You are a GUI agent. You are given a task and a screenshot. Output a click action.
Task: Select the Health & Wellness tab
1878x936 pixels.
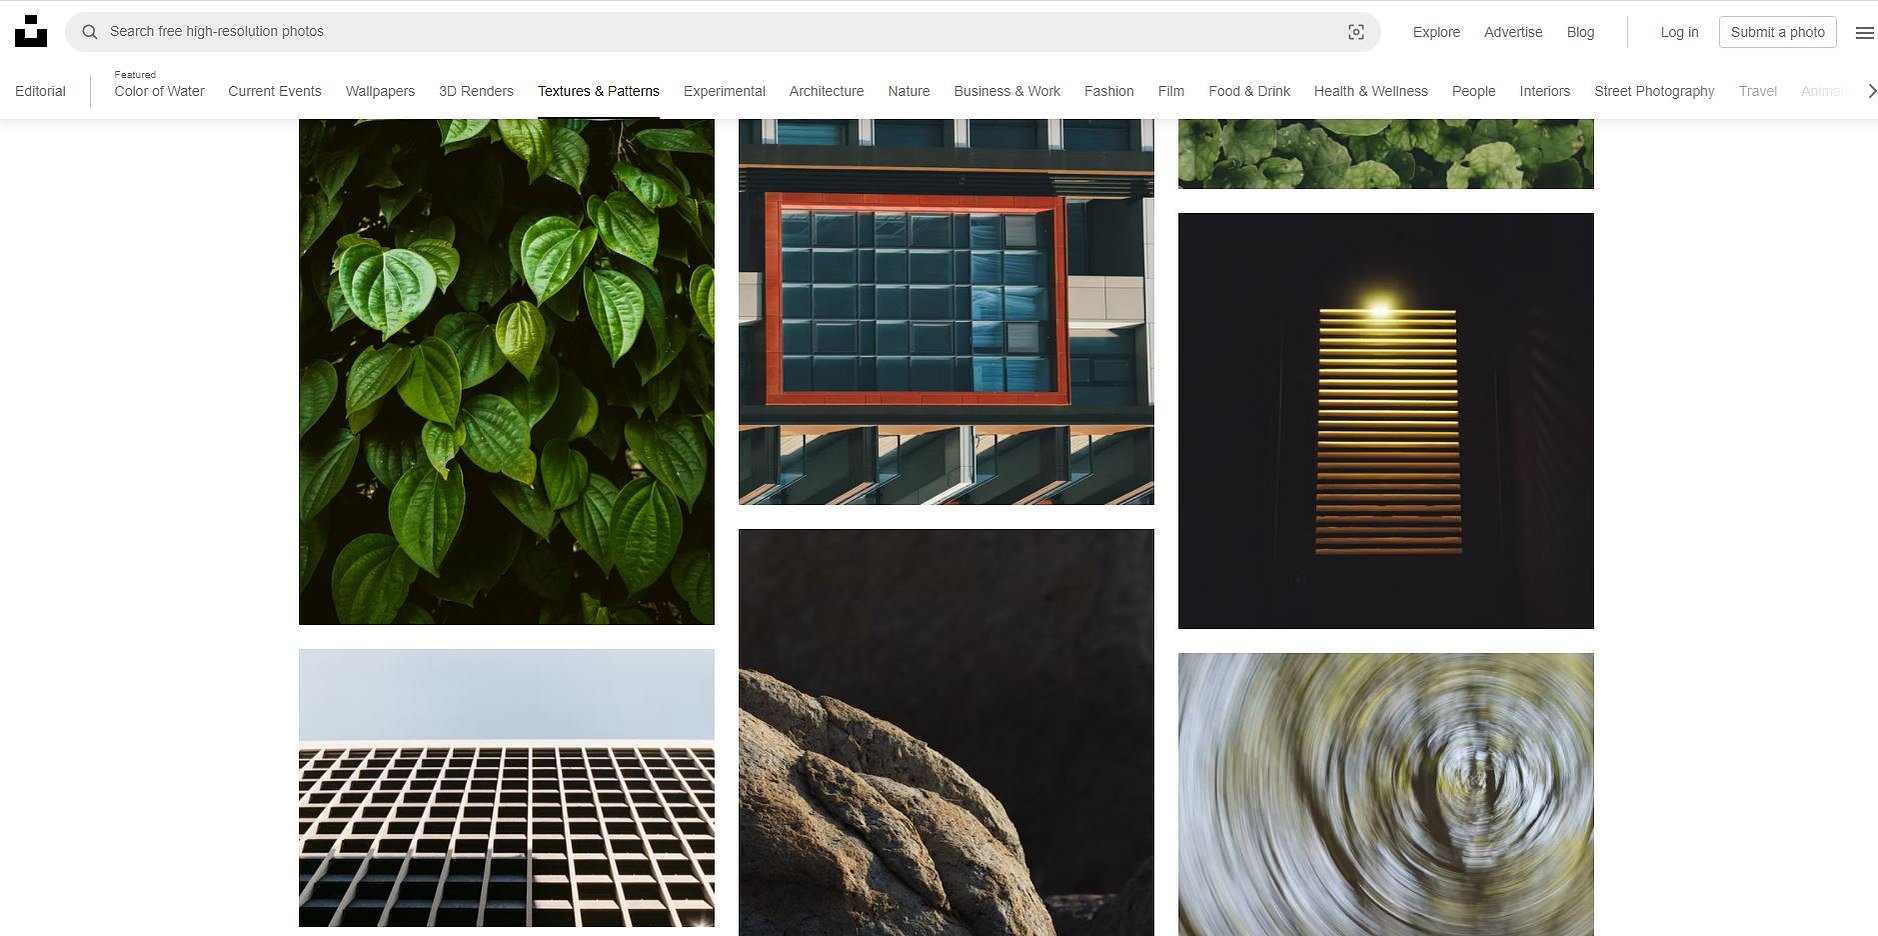click(x=1370, y=91)
